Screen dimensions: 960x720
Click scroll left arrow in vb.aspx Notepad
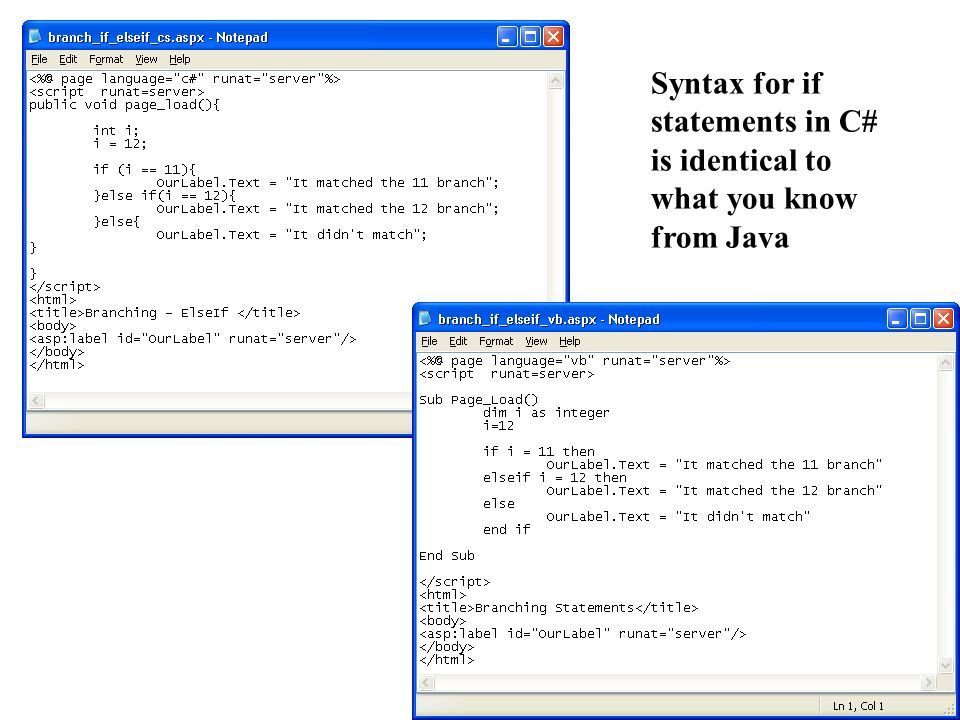tap(426, 682)
